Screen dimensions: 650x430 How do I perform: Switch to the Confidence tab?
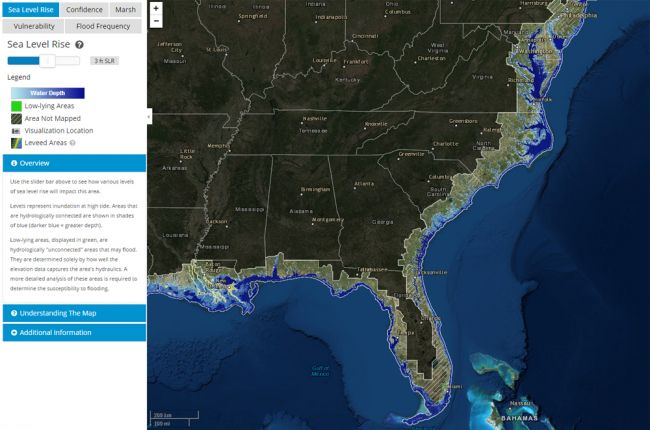pyautogui.click(x=84, y=9)
